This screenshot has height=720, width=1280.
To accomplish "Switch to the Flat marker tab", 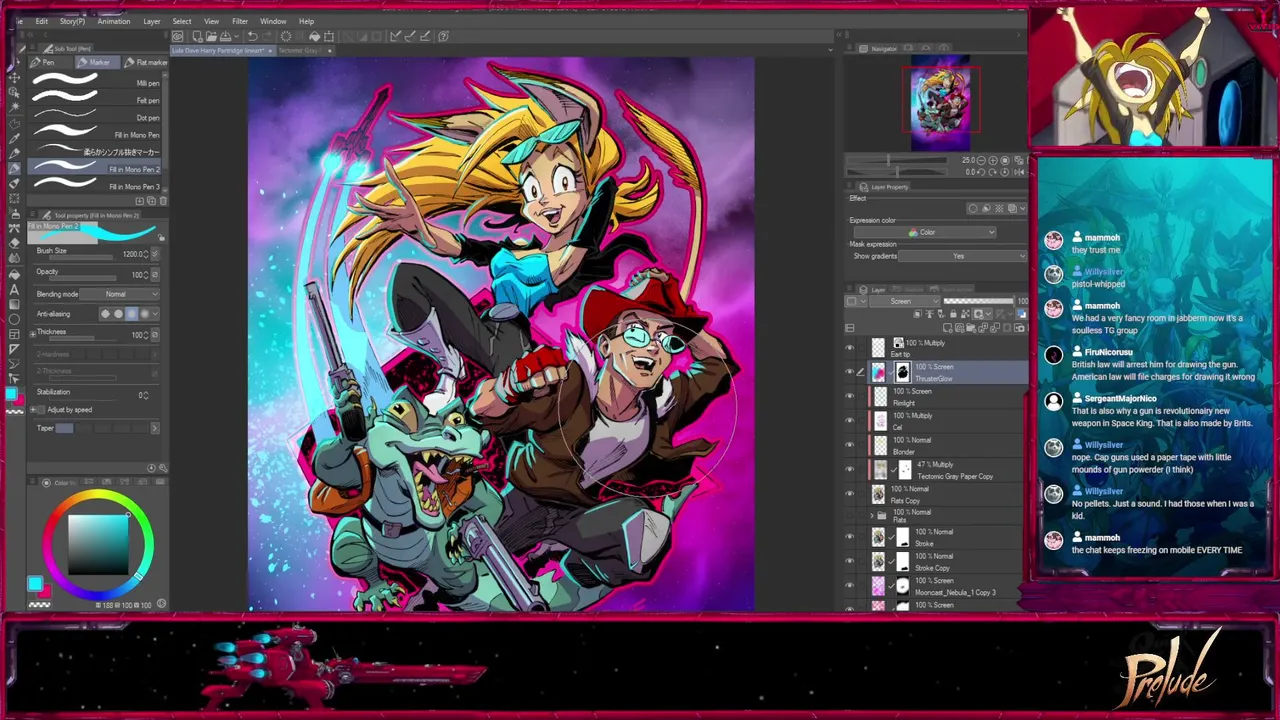I will coord(148,62).
